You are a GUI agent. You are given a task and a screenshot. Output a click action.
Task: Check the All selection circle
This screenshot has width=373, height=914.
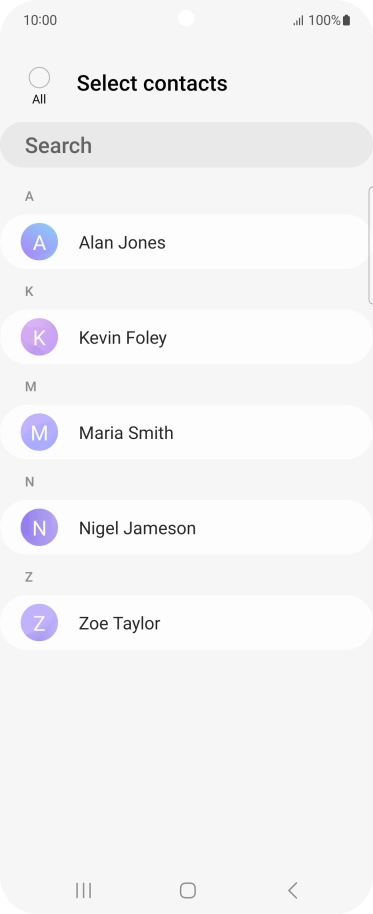(x=39, y=78)
